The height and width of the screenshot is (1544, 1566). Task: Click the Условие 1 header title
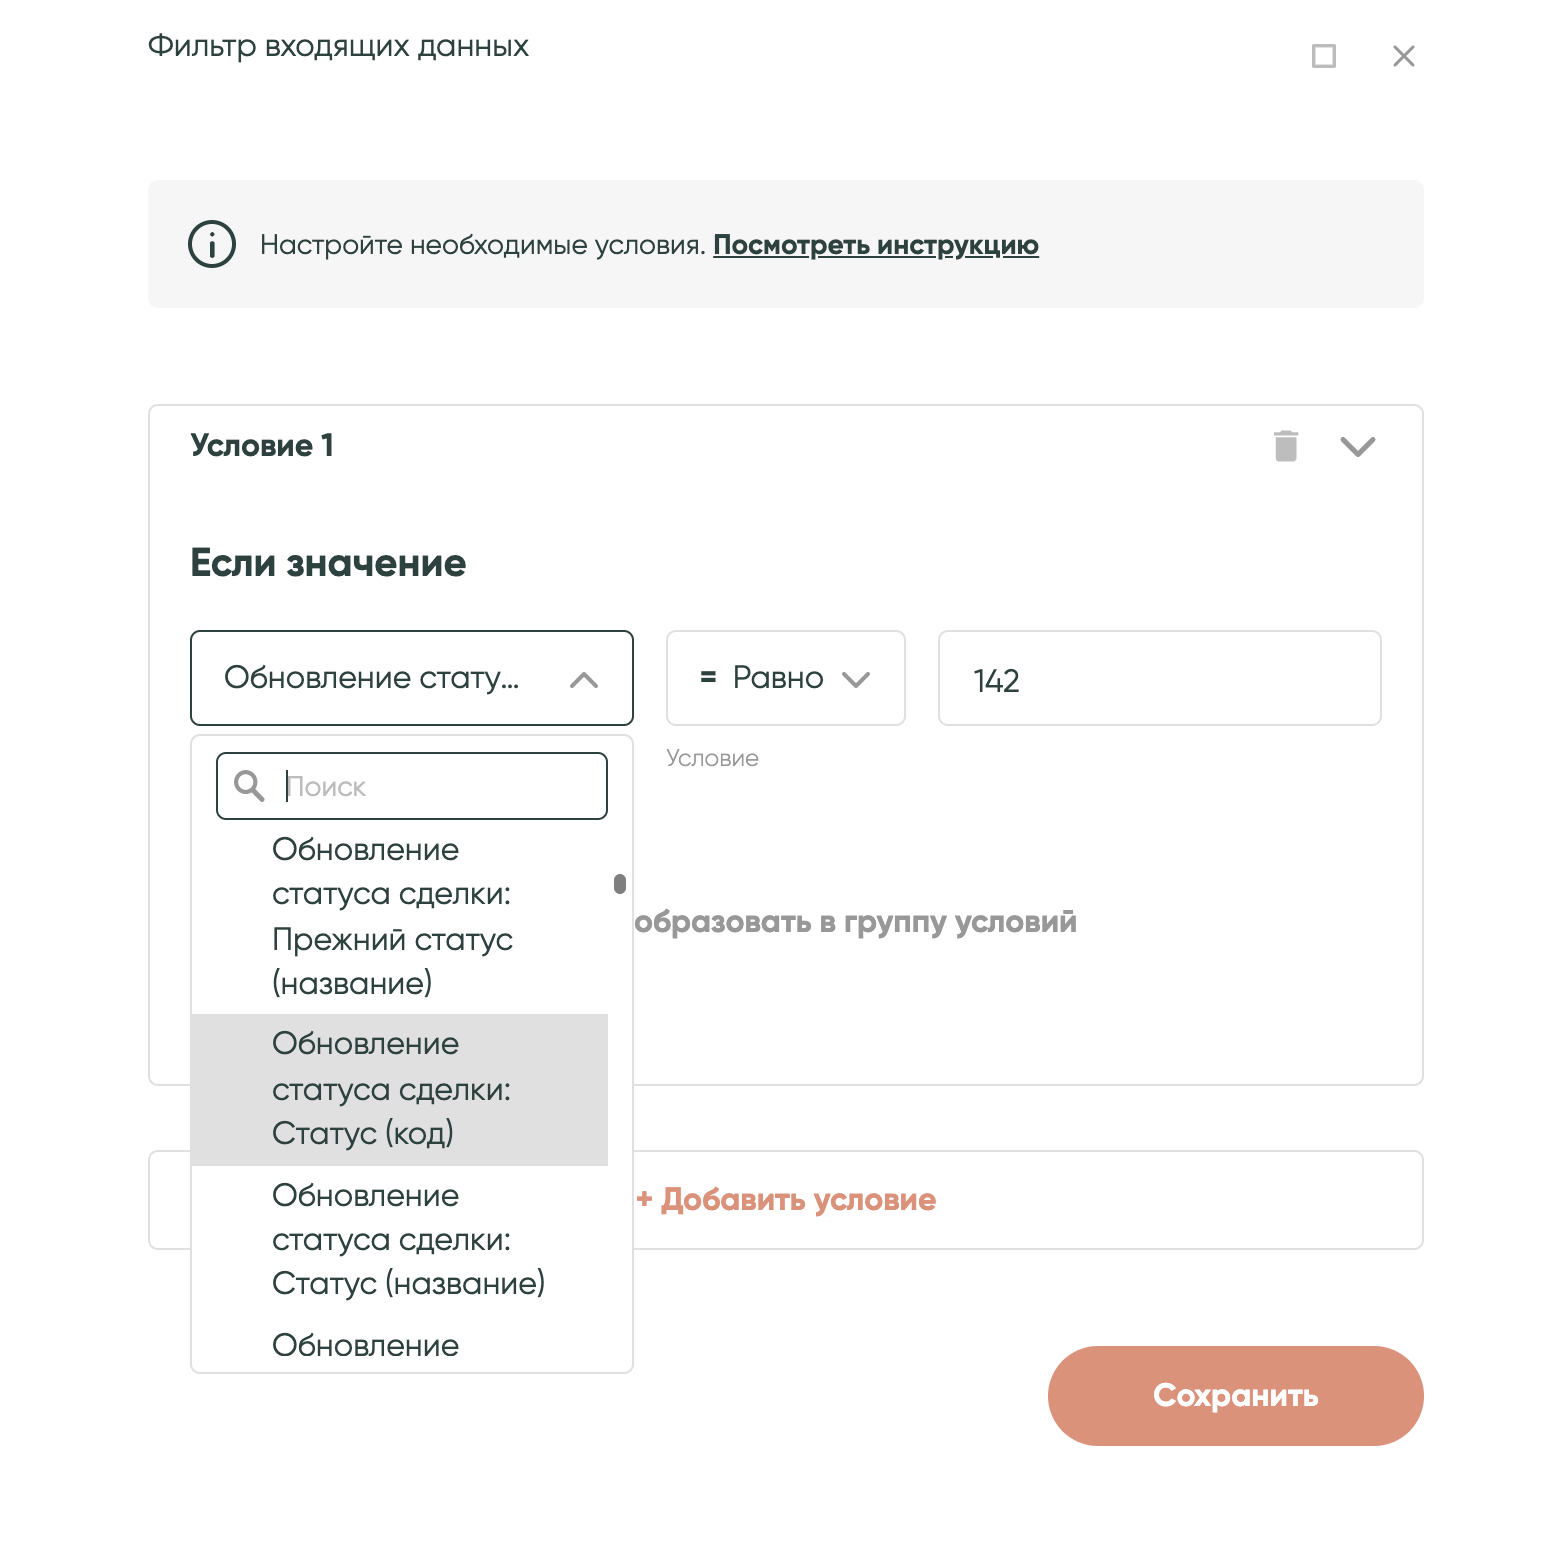(x=262, y=446)
